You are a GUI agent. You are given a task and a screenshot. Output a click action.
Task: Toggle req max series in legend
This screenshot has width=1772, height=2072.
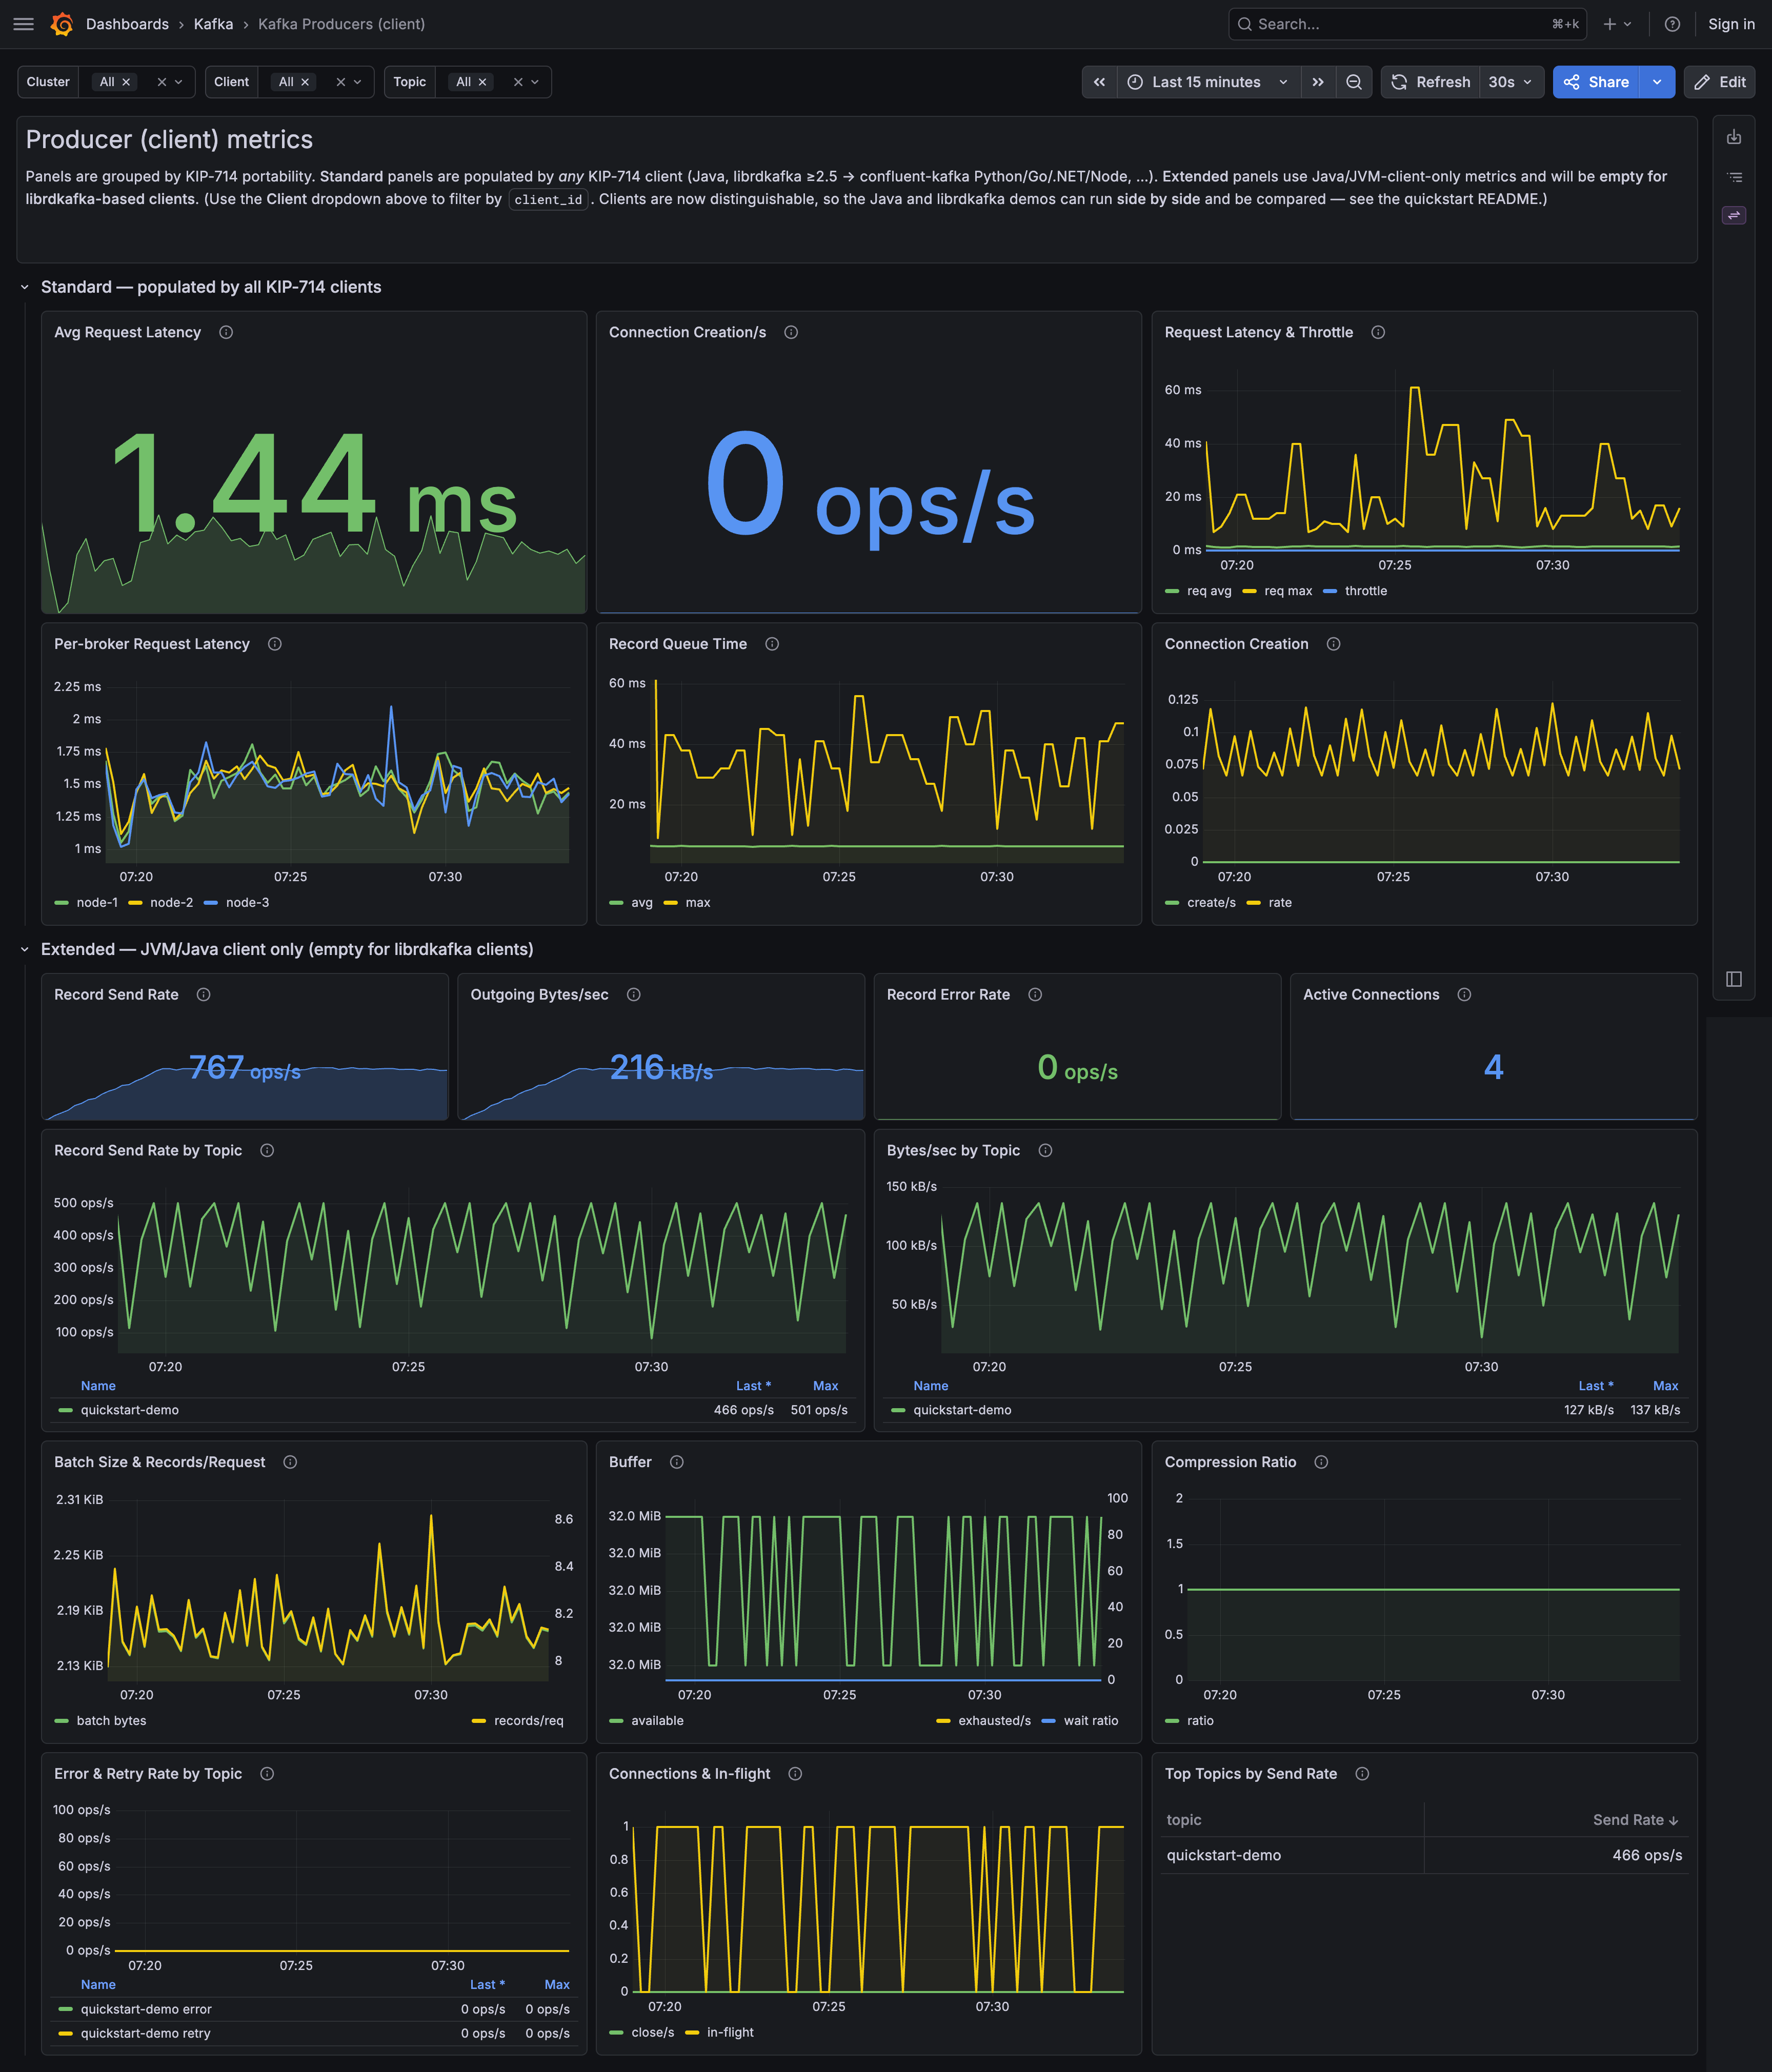click(x=1288, y=591)
